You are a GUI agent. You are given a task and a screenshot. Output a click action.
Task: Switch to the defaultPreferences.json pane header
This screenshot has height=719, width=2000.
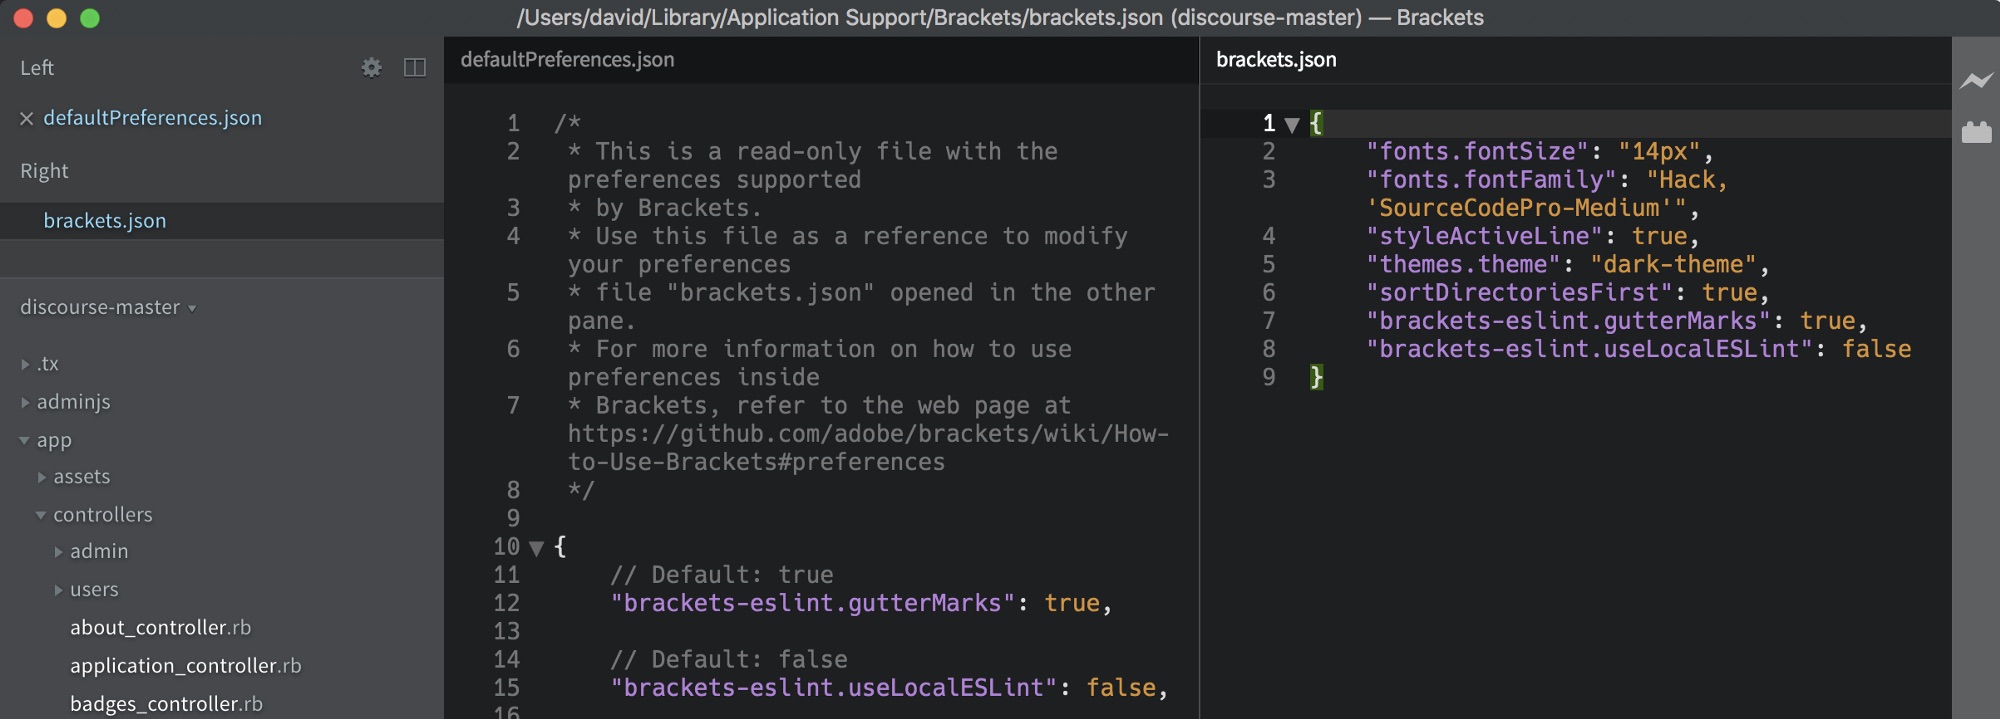click(x=567, y=60)
